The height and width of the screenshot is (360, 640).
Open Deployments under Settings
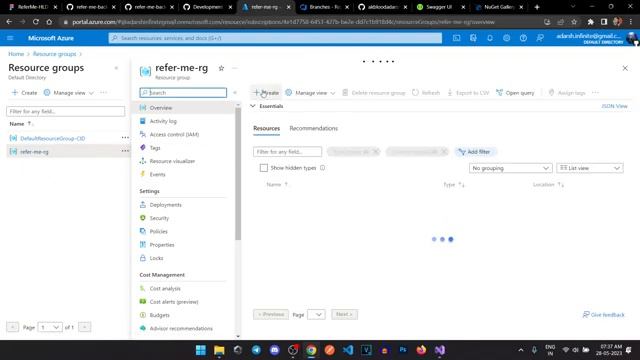point(165,205)
